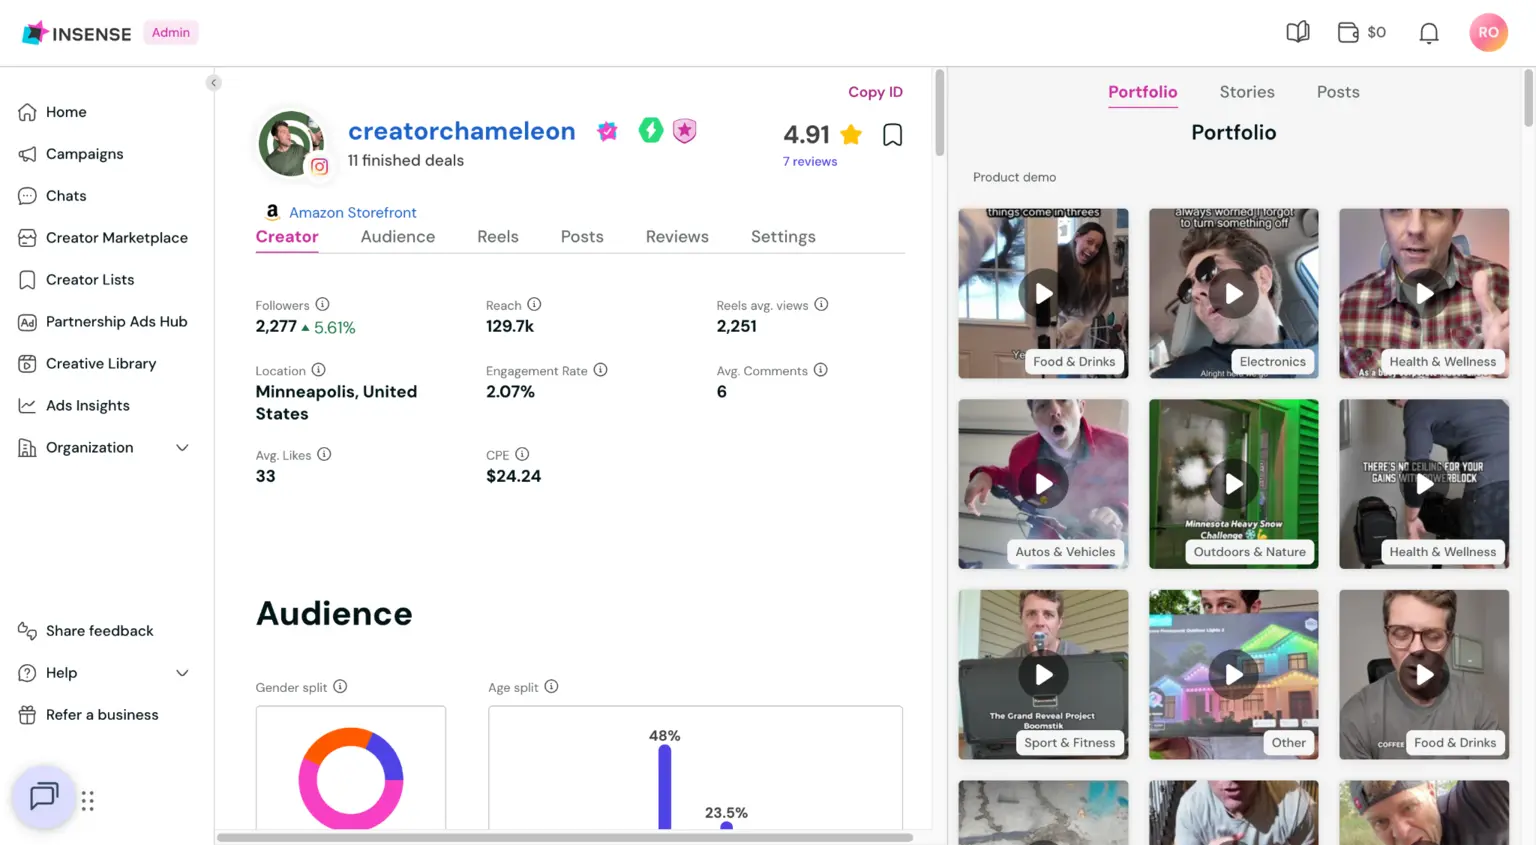Open Ads Insights in the sidebar

[73, 406]
